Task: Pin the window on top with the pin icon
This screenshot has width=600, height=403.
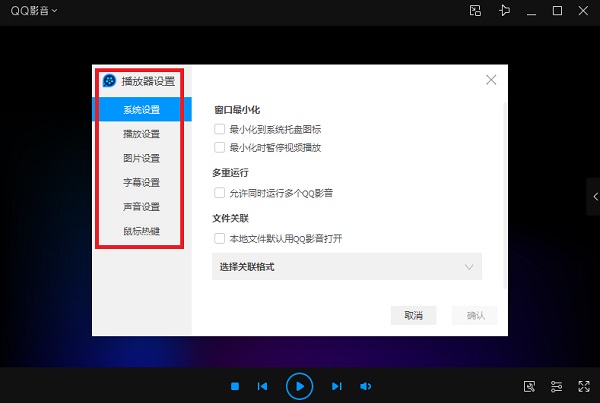Action: [505, 11]
